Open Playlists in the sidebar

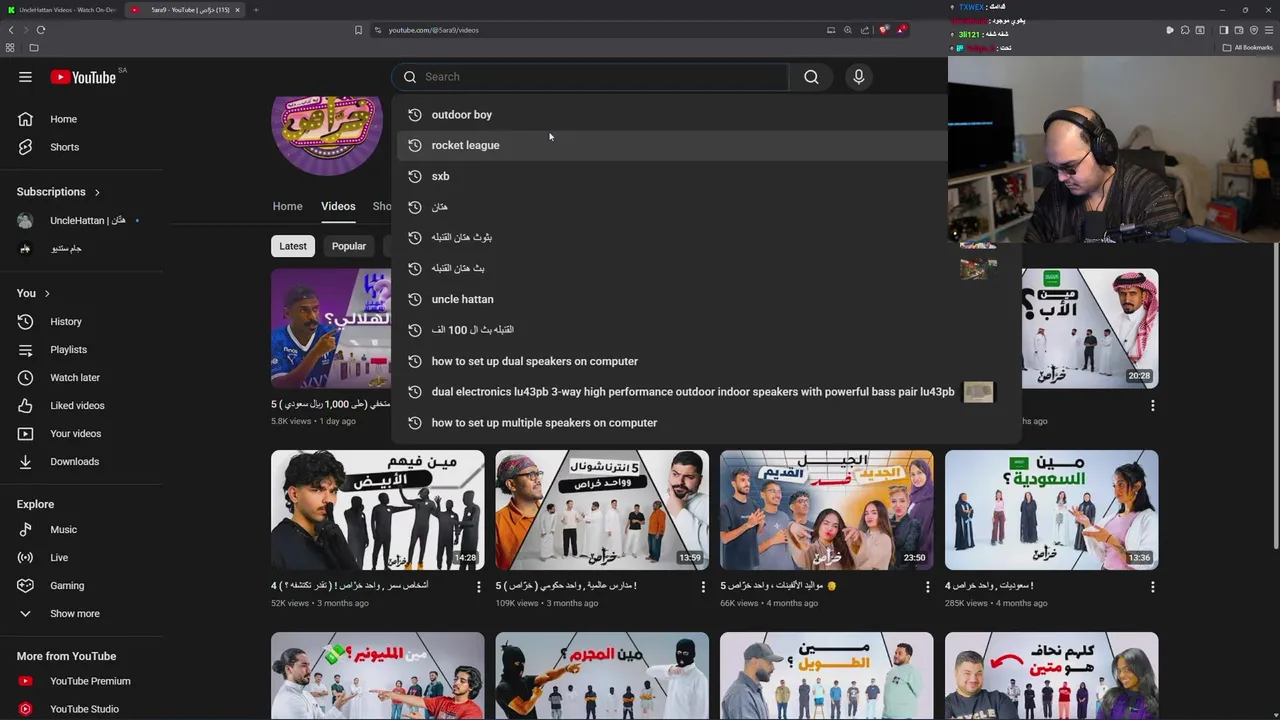click(x=68, y=350)
